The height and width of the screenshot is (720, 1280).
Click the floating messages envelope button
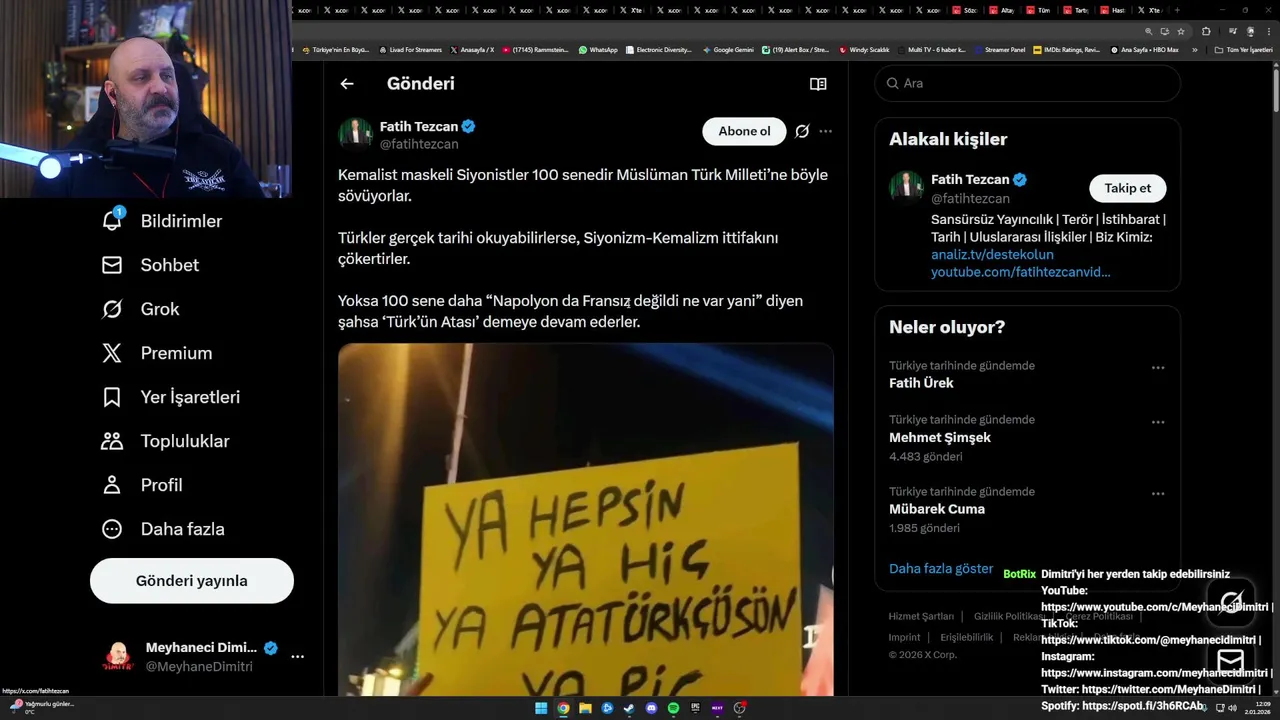point(1231,660)
